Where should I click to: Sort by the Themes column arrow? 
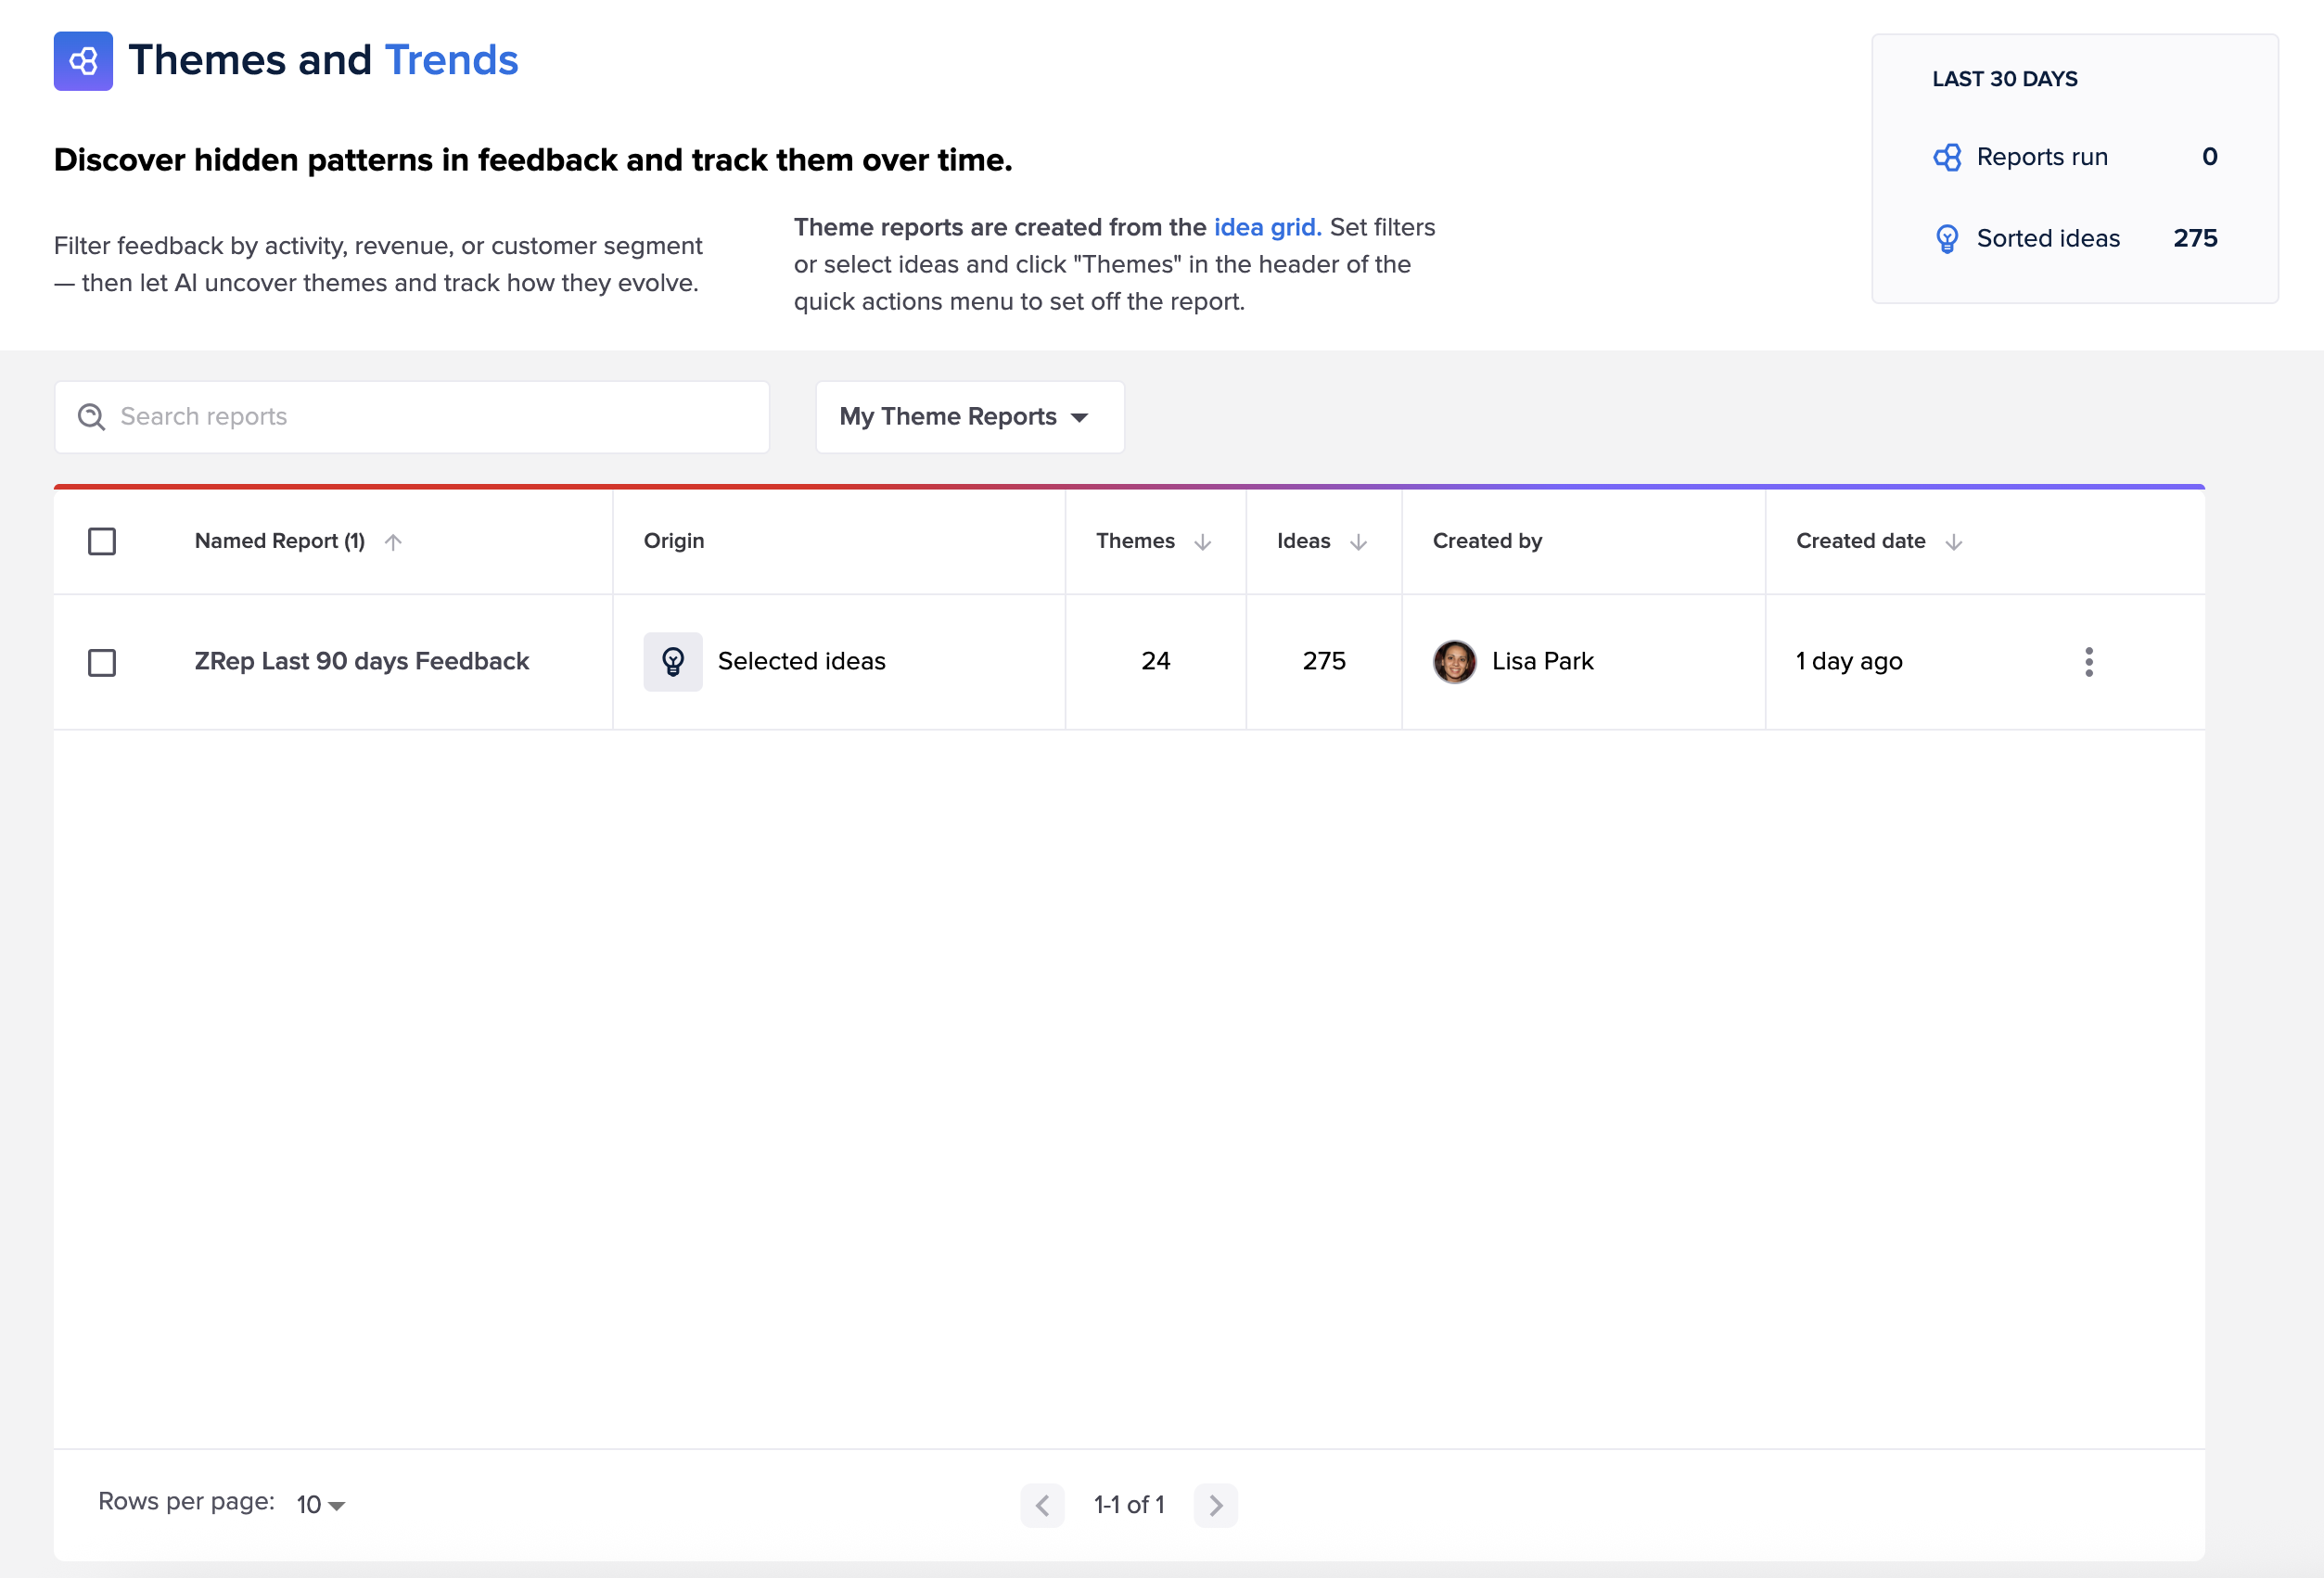pyautogui.click(x=1202, y=542)
